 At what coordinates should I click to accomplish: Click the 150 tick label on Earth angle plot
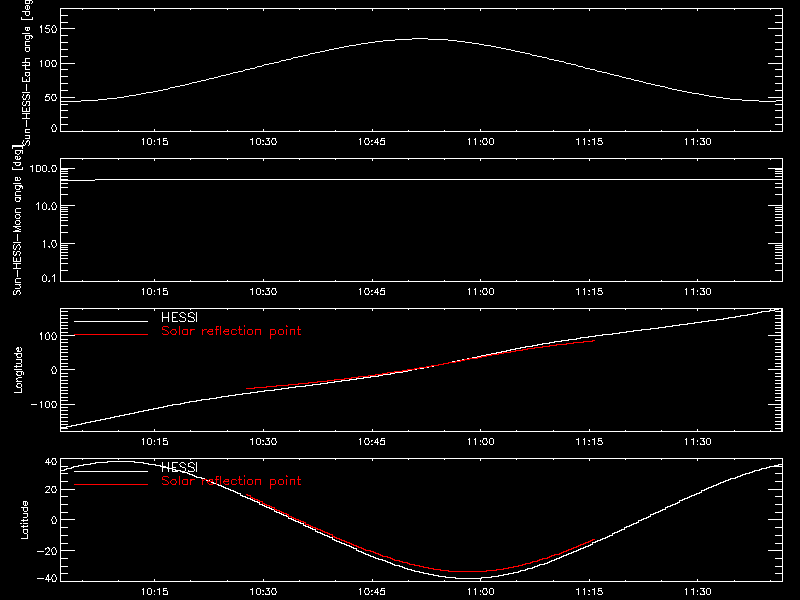coord(48,29)
